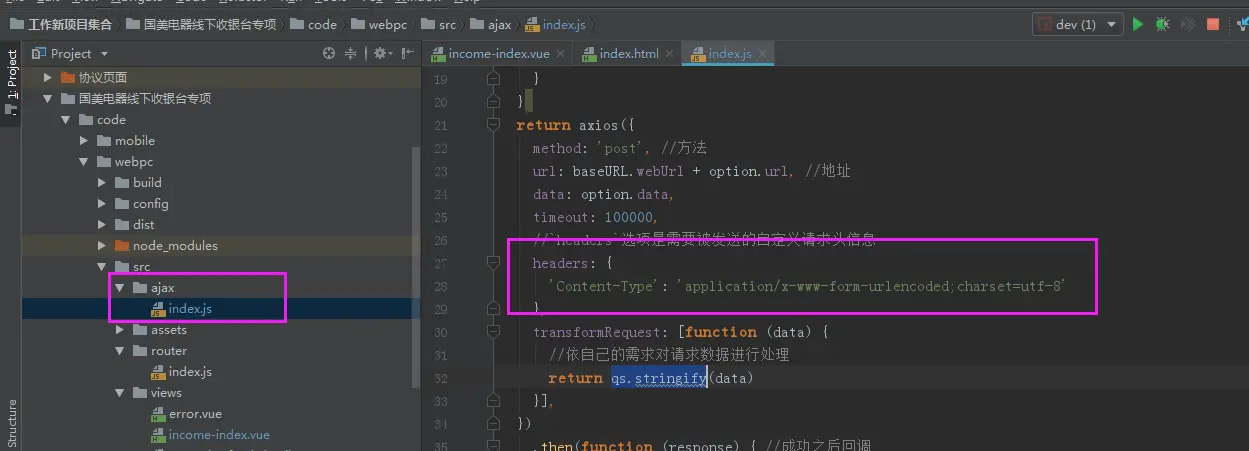This screenshot has height=451, width=1249.
Task: Click 国美电器线下收银台专项 breadcrumb
Action: (x=200, y=24)
